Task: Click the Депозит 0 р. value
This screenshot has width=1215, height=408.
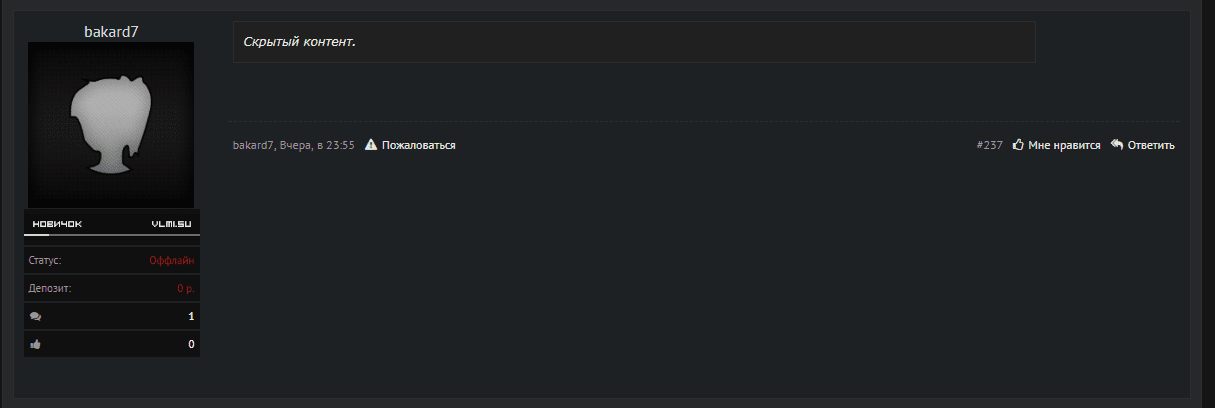Action: pyautogui.click(x=185, y=288)
